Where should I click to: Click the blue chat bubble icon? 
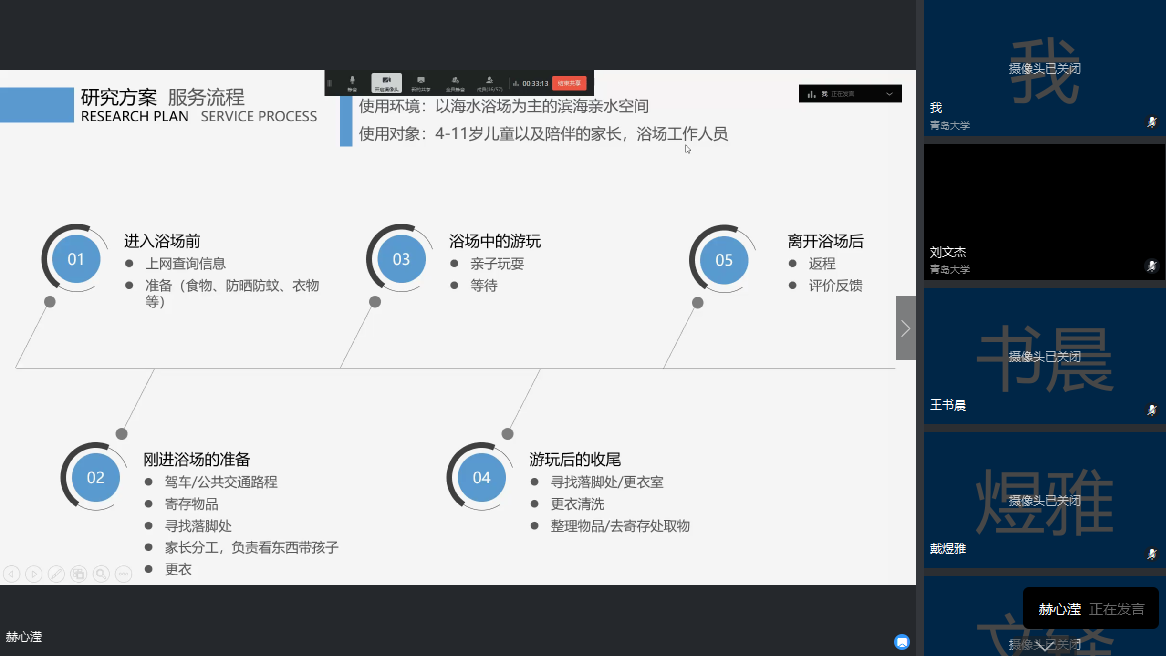coord(901,641)
